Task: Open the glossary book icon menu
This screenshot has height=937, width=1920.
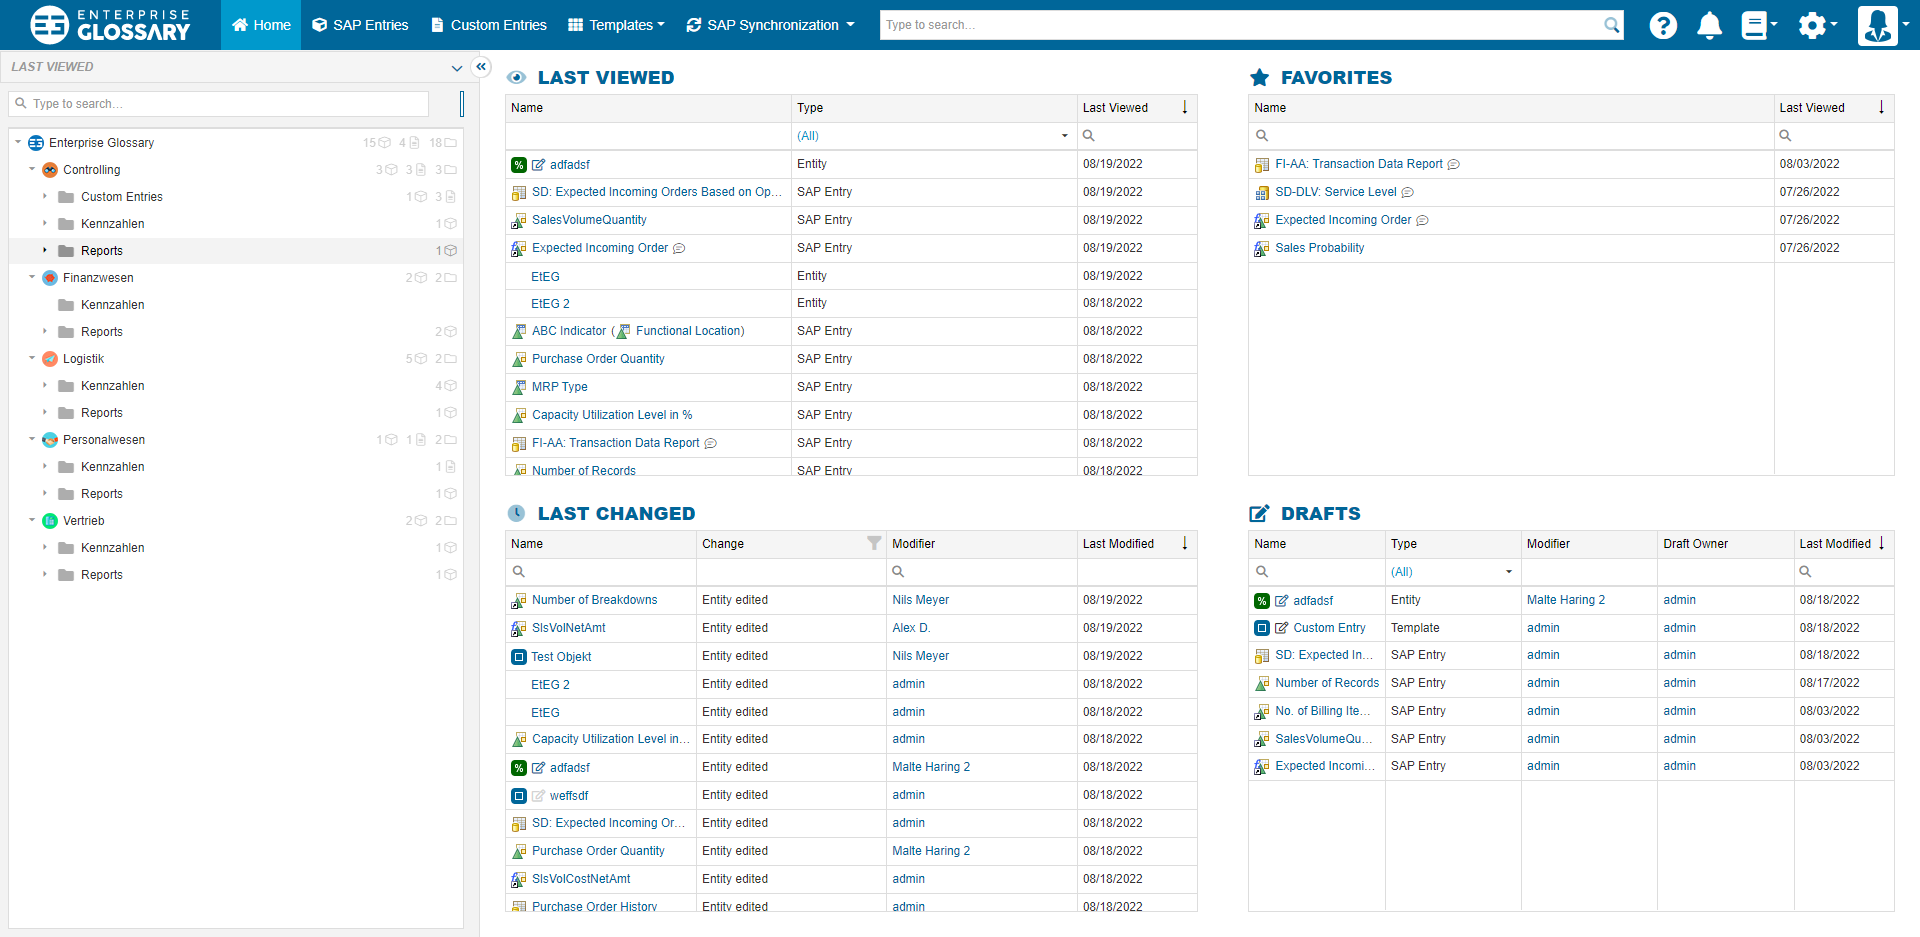Action: point(1759,25)
